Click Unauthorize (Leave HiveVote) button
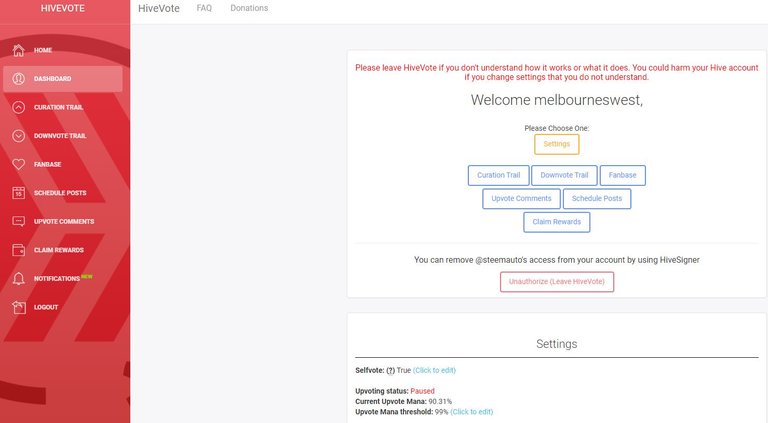The width and height of the screenshot is (768, 423). [556, 282]
